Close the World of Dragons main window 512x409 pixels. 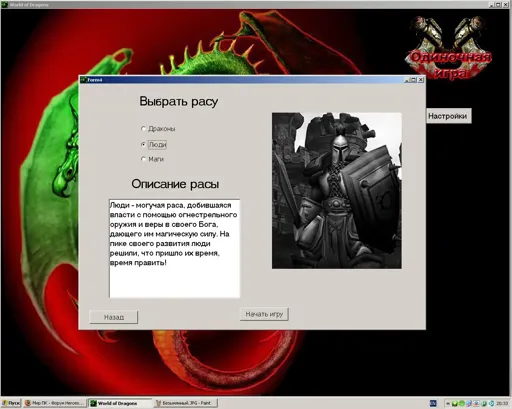pyautogui.click(x=507, y=5)
